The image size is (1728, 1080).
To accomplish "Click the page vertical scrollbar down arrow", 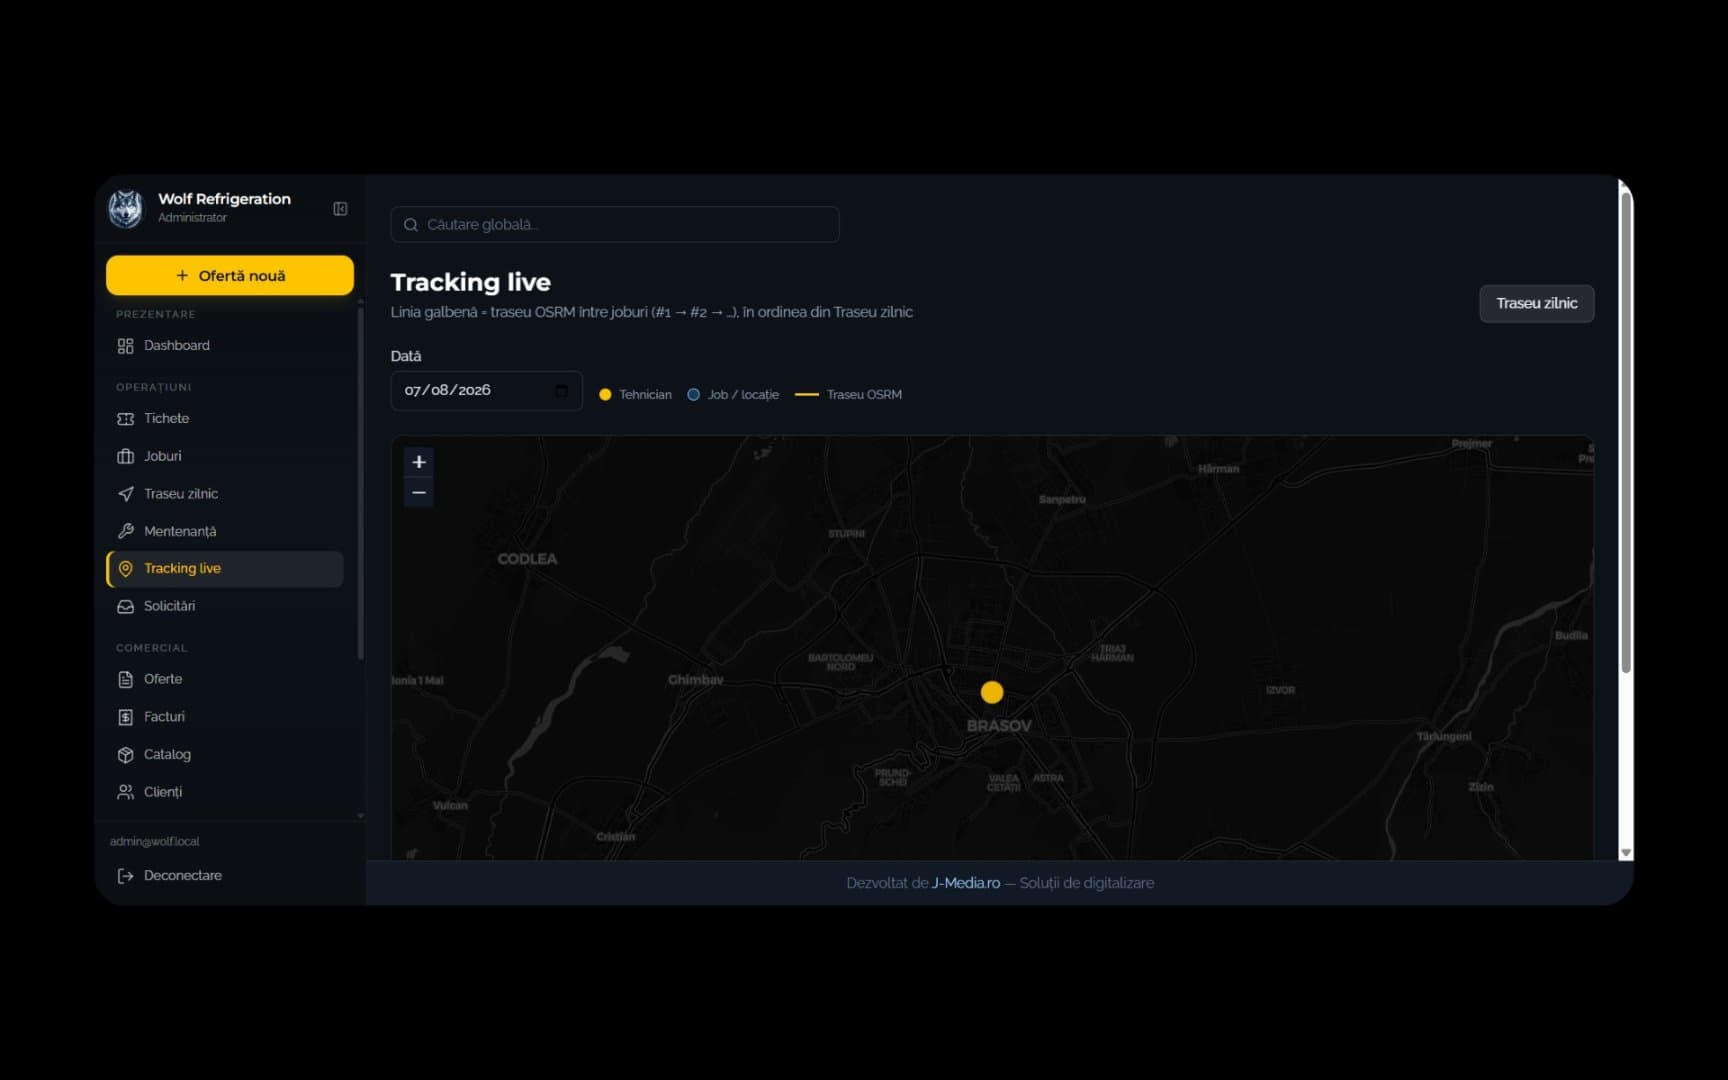I will click(1626, 853).
